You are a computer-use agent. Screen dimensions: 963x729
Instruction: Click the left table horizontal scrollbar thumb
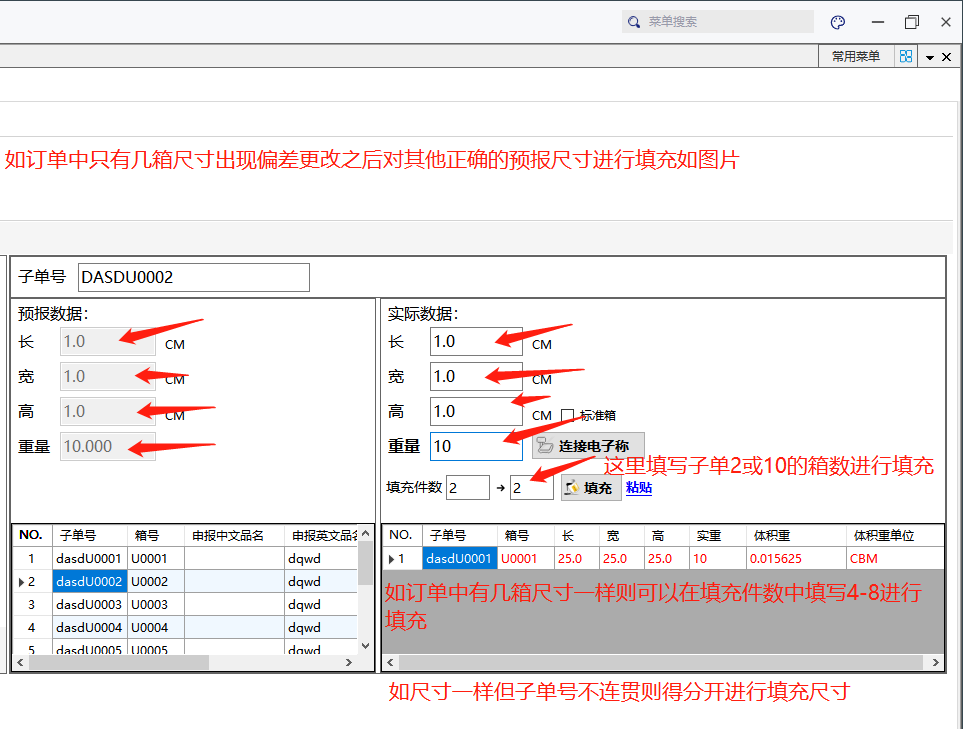pos(119,662)
